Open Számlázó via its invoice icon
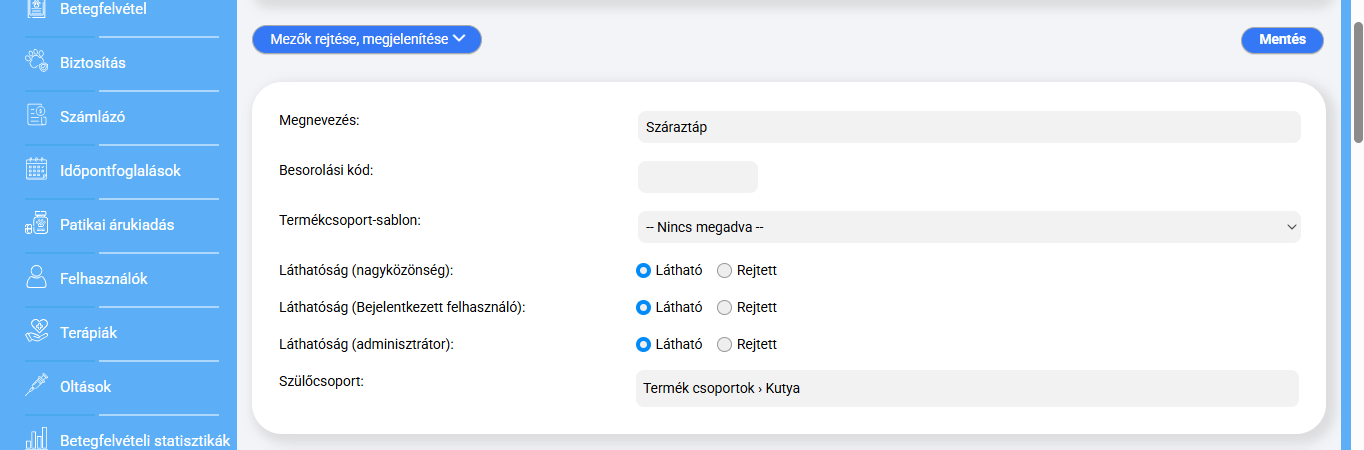1364x450 pixels. coord(37,116)
